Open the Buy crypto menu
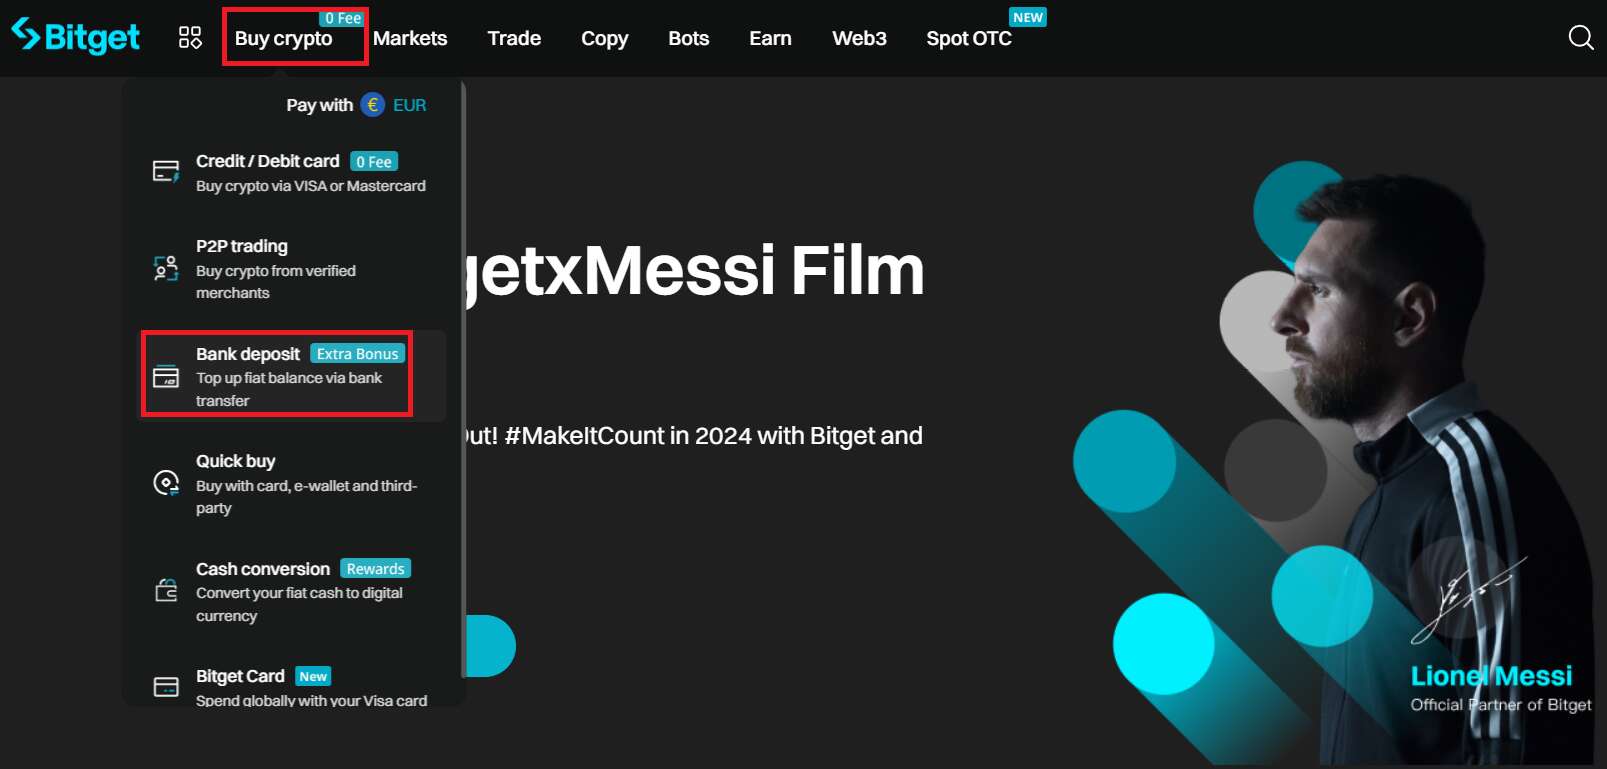The height and width of the screenshot is (769, 1607). [x=283, y=39]
